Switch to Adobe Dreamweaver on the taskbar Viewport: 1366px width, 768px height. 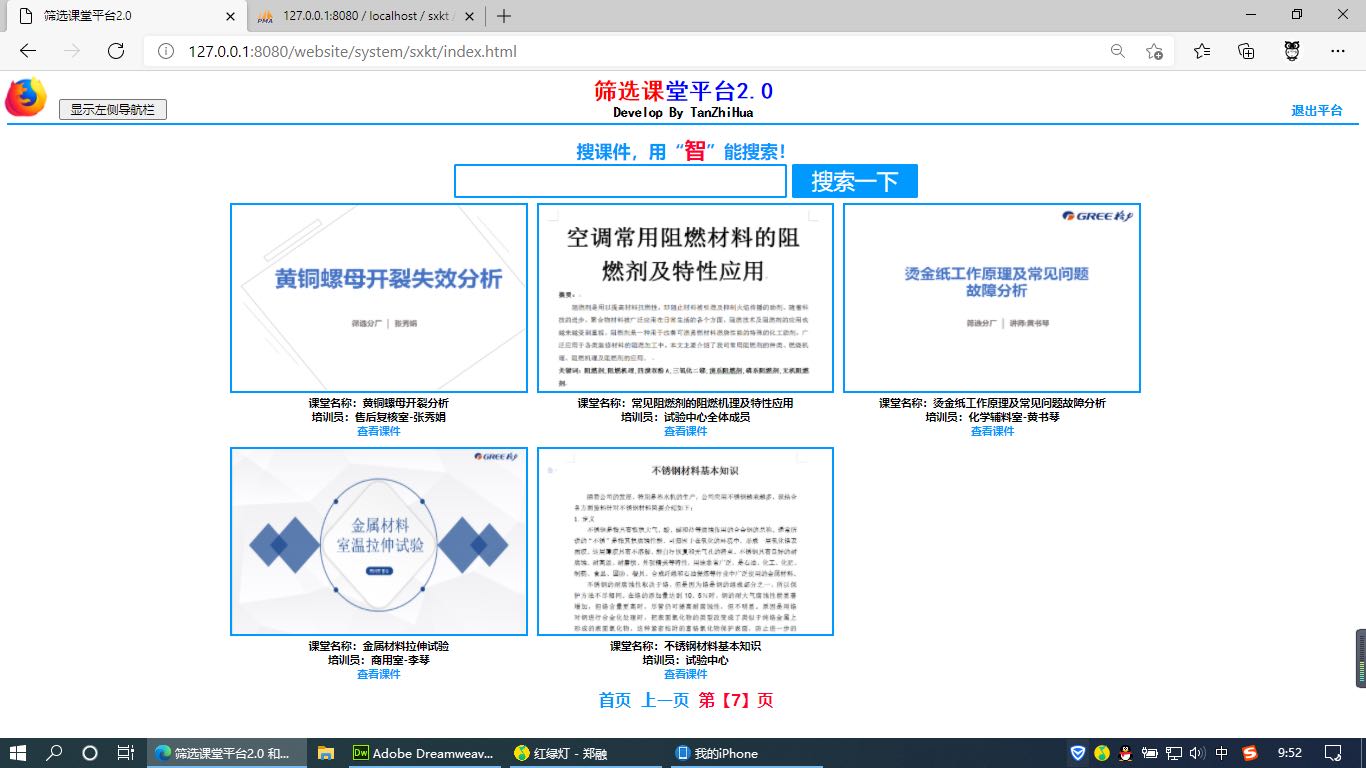pyautogui.click(x=424, y=753)
